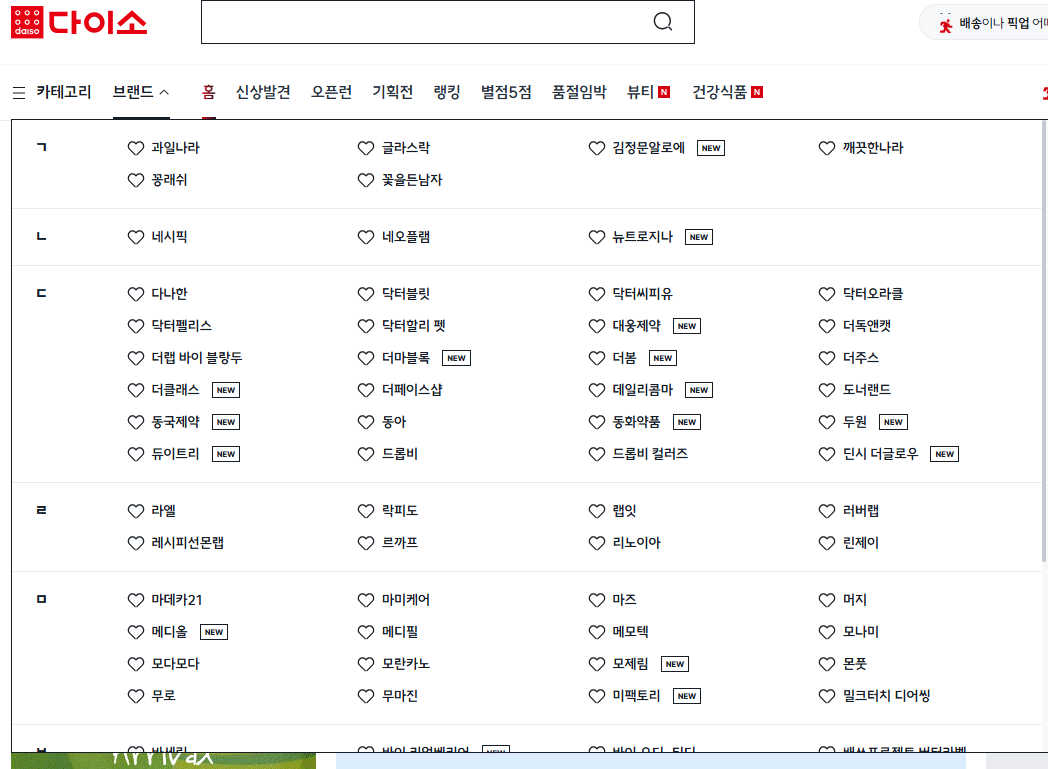Open the 리노이아 brand link
1048x769 pixels.
[636, 543]
